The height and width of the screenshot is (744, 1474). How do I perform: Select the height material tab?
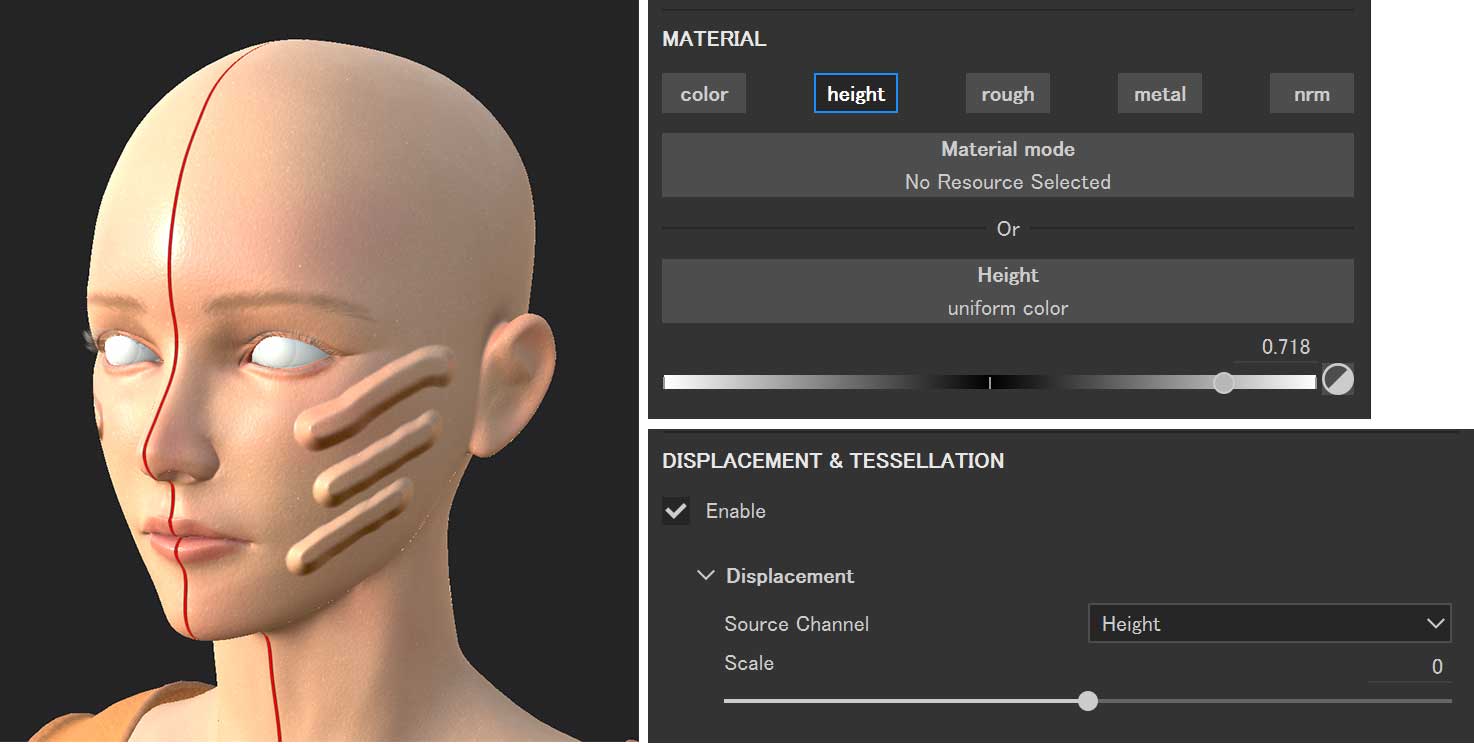[x=855, y=93]
